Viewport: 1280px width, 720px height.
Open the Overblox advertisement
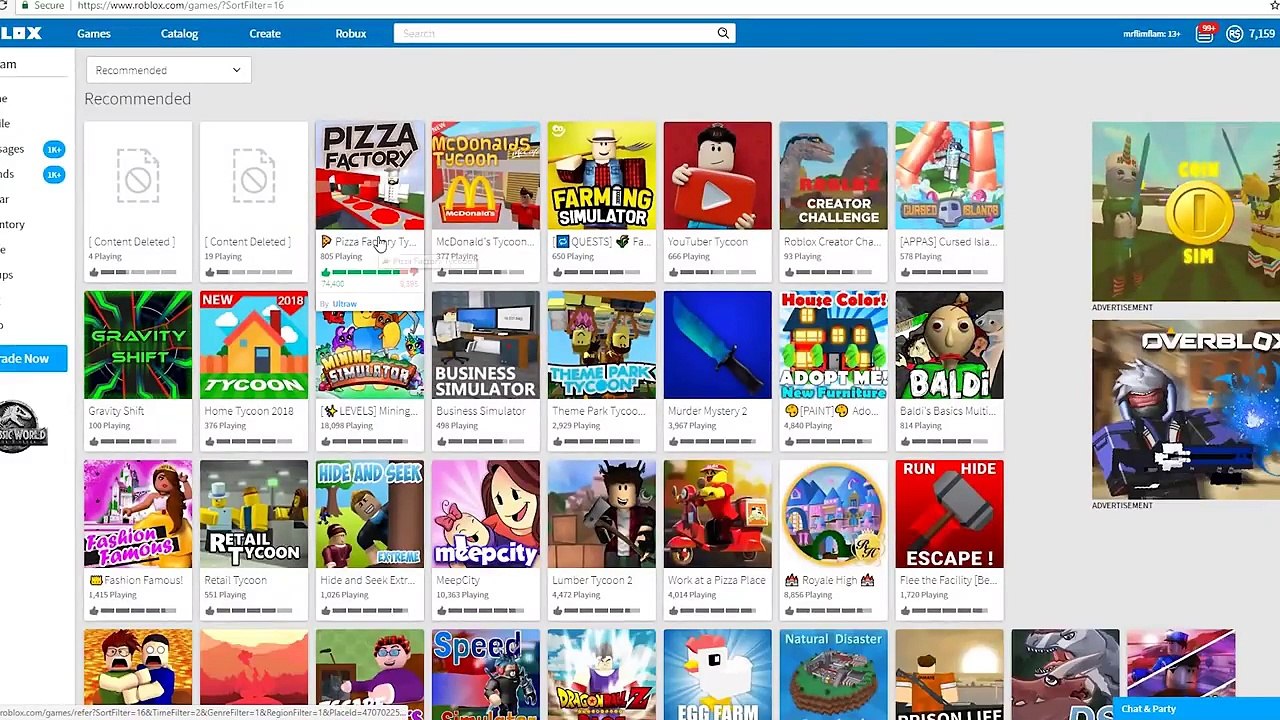coord(1186,409)
